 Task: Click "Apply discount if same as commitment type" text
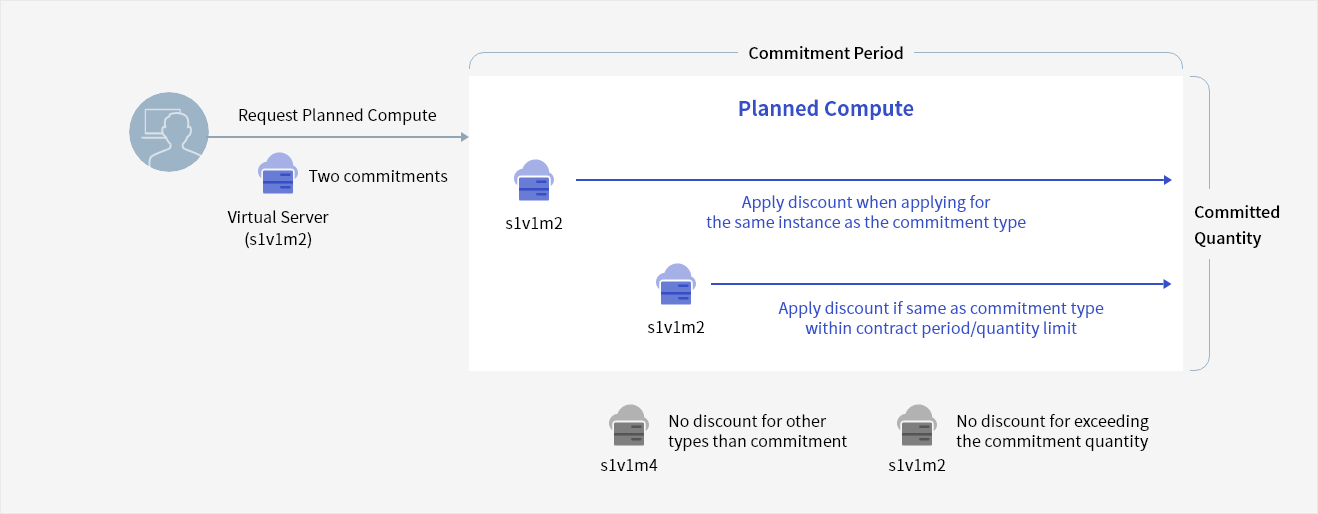pyautogui.click(x=940, y=318)
